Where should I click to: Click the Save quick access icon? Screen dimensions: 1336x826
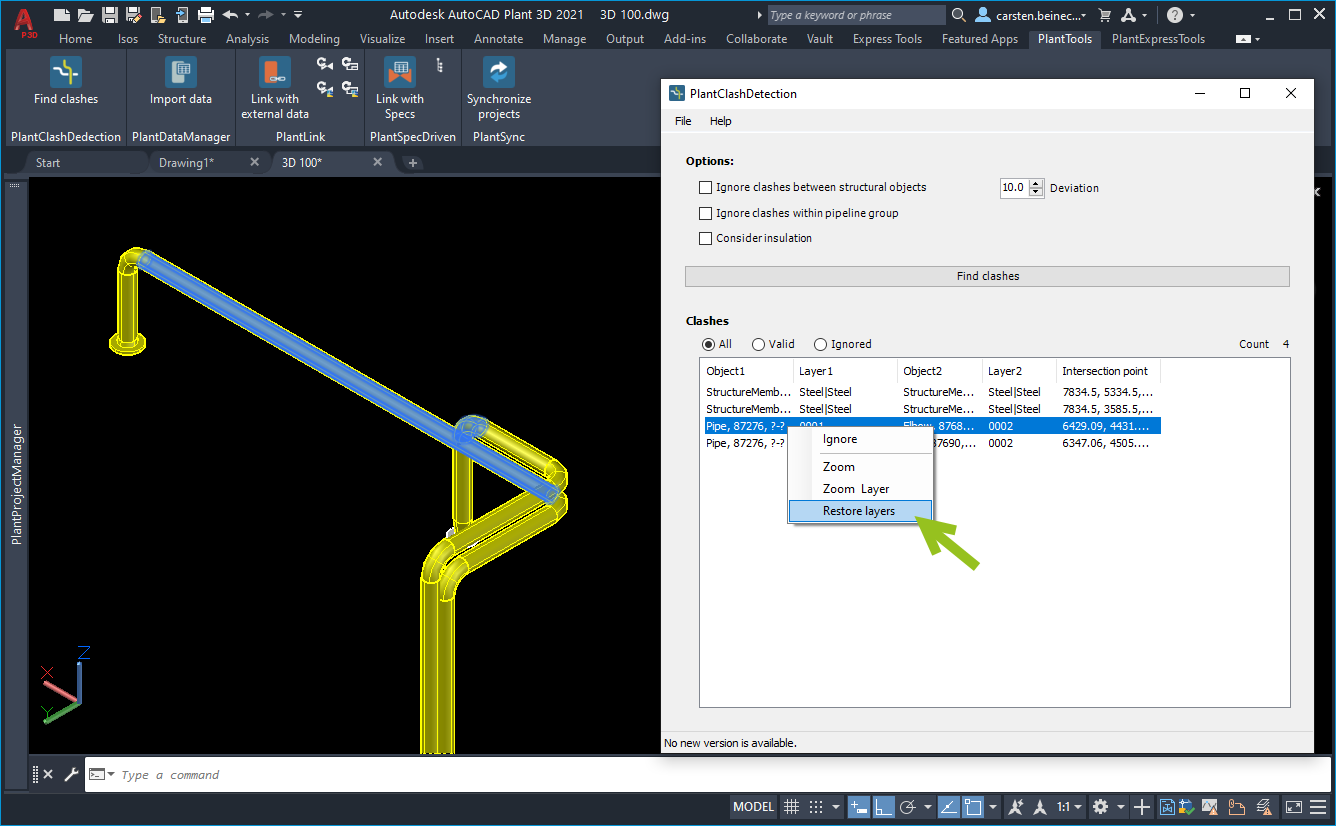click(x=110, y=14)
